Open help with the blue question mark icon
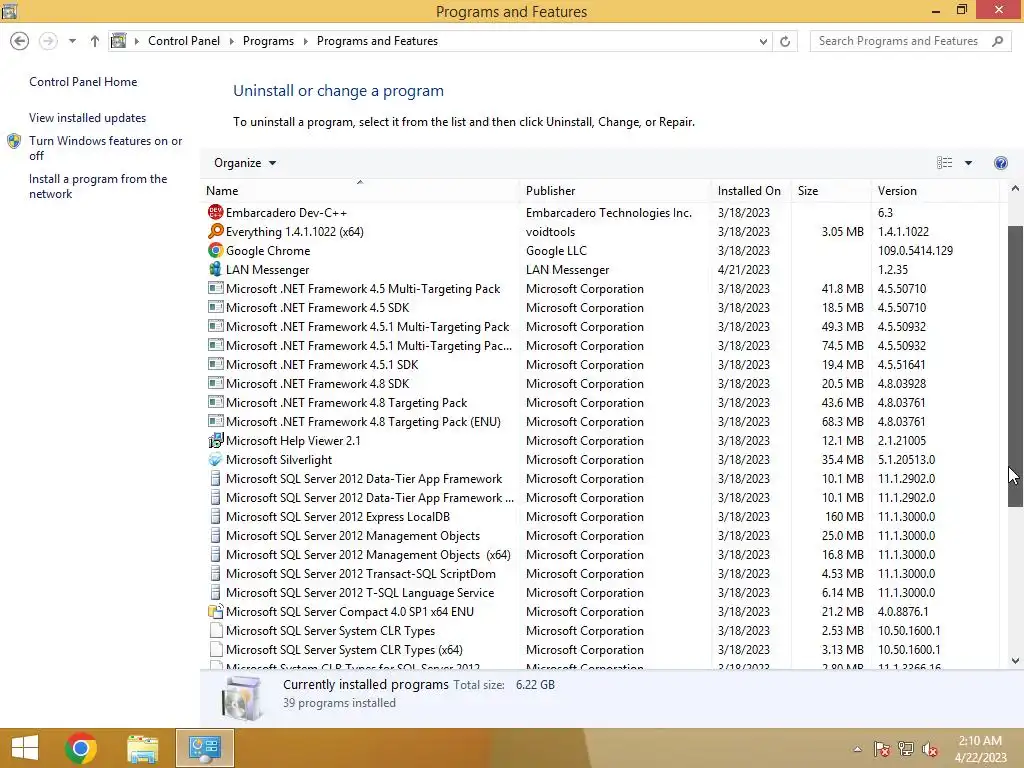 [1000, 163]
